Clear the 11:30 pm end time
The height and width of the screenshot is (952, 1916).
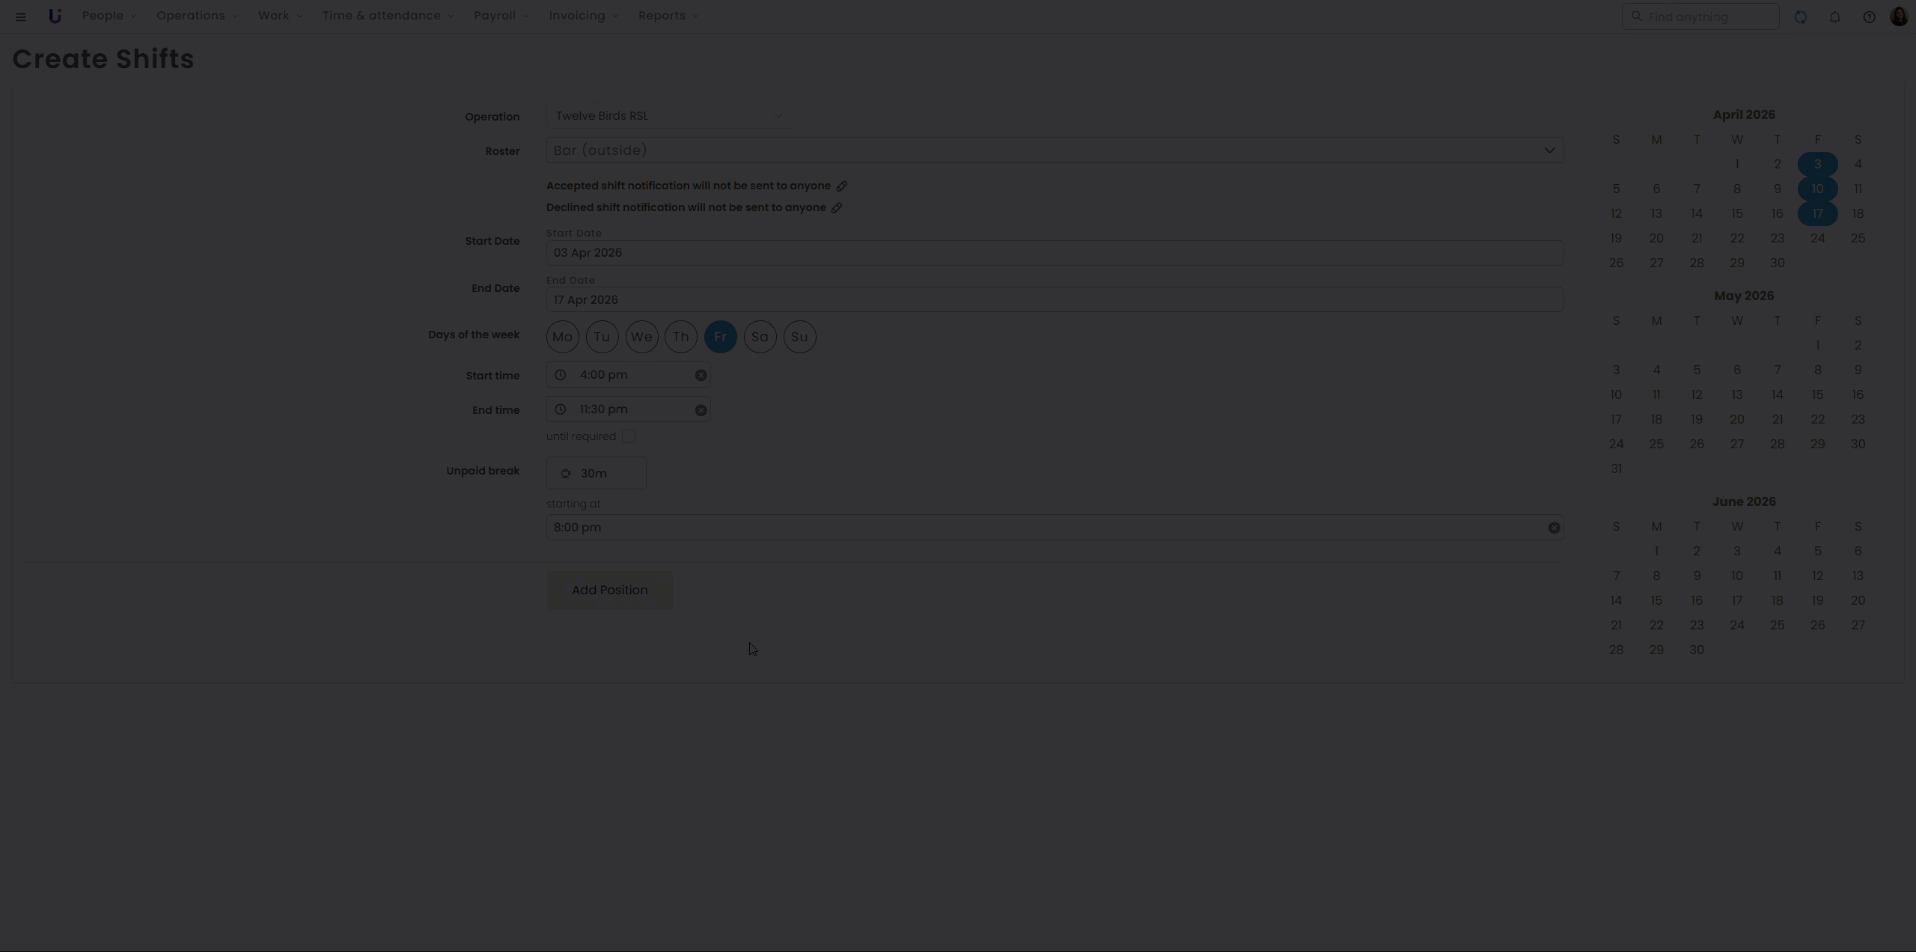pos(701,410)
